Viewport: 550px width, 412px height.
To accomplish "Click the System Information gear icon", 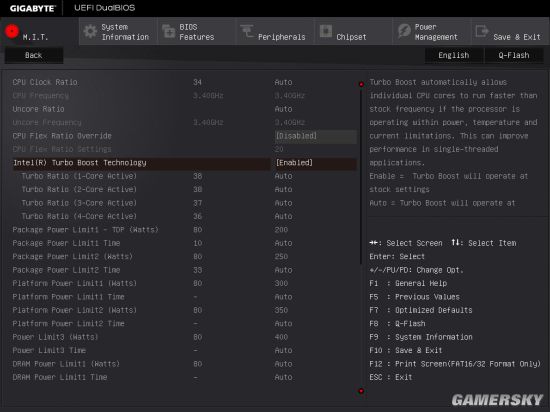I will pyautogui.click(x=90, y=32).
